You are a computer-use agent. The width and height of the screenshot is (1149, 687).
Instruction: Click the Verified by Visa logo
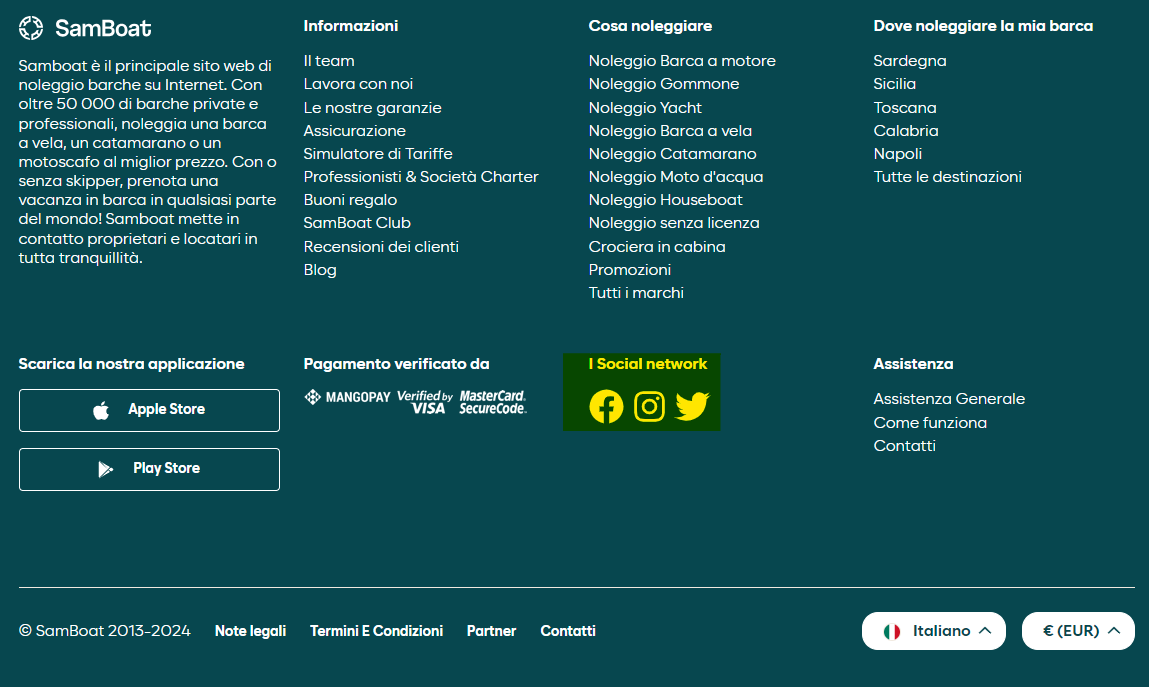coord(425,402)
